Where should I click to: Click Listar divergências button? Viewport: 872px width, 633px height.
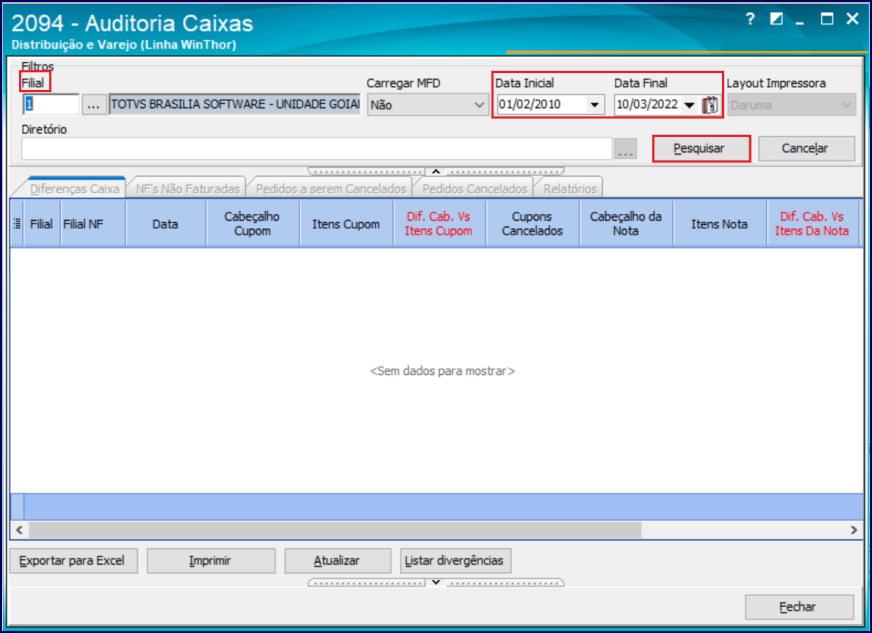[455, 561]
